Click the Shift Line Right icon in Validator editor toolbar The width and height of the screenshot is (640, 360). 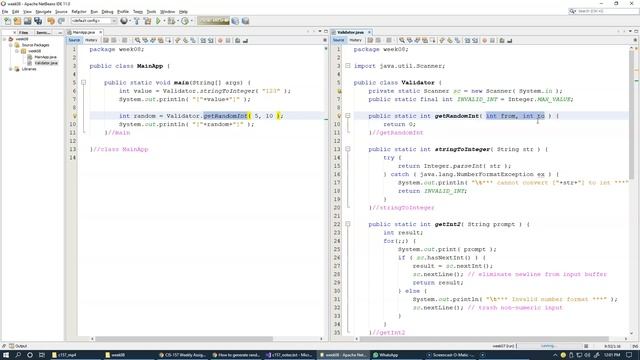pyautogui.click(x=475, y=40)
